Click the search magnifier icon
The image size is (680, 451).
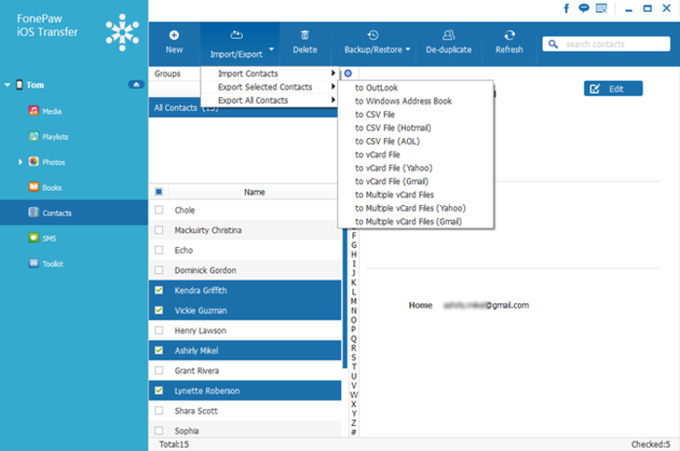point(553,44)
